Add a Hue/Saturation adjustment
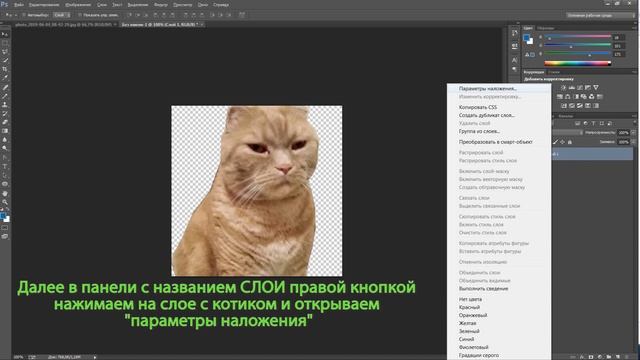 coord(560,97)
